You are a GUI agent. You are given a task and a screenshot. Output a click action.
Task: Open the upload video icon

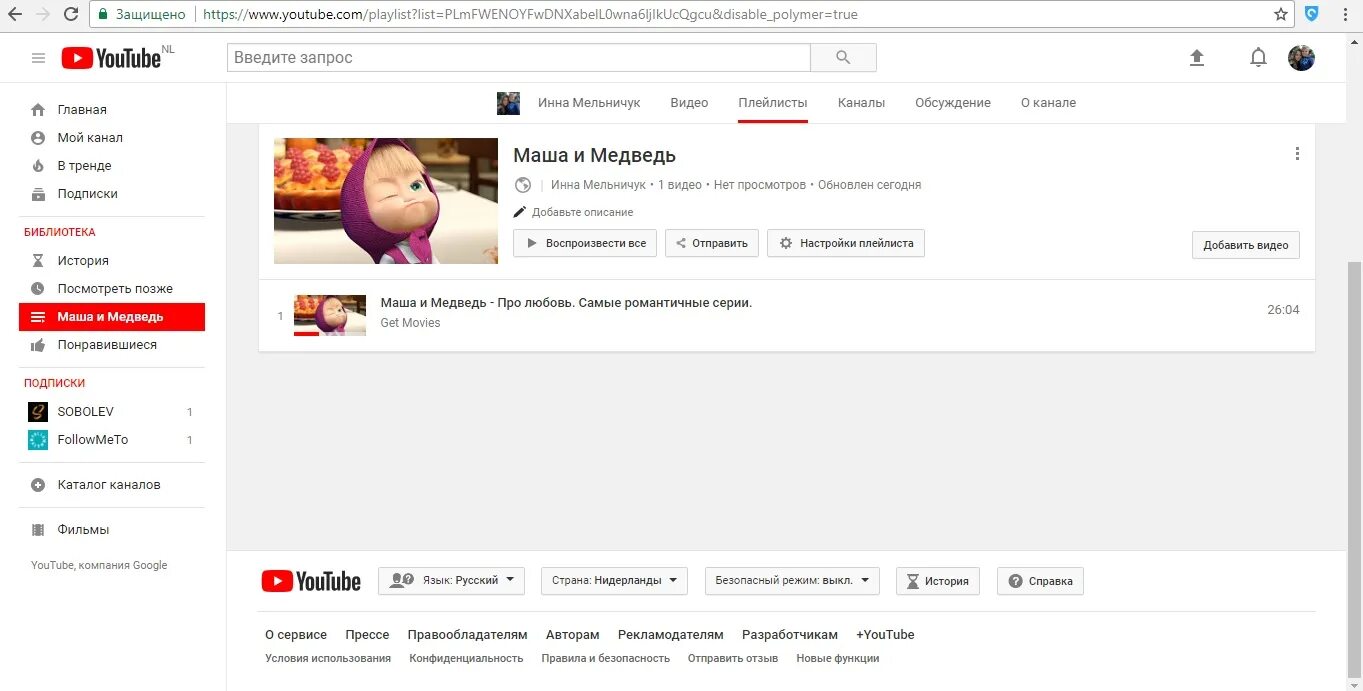1196,58
